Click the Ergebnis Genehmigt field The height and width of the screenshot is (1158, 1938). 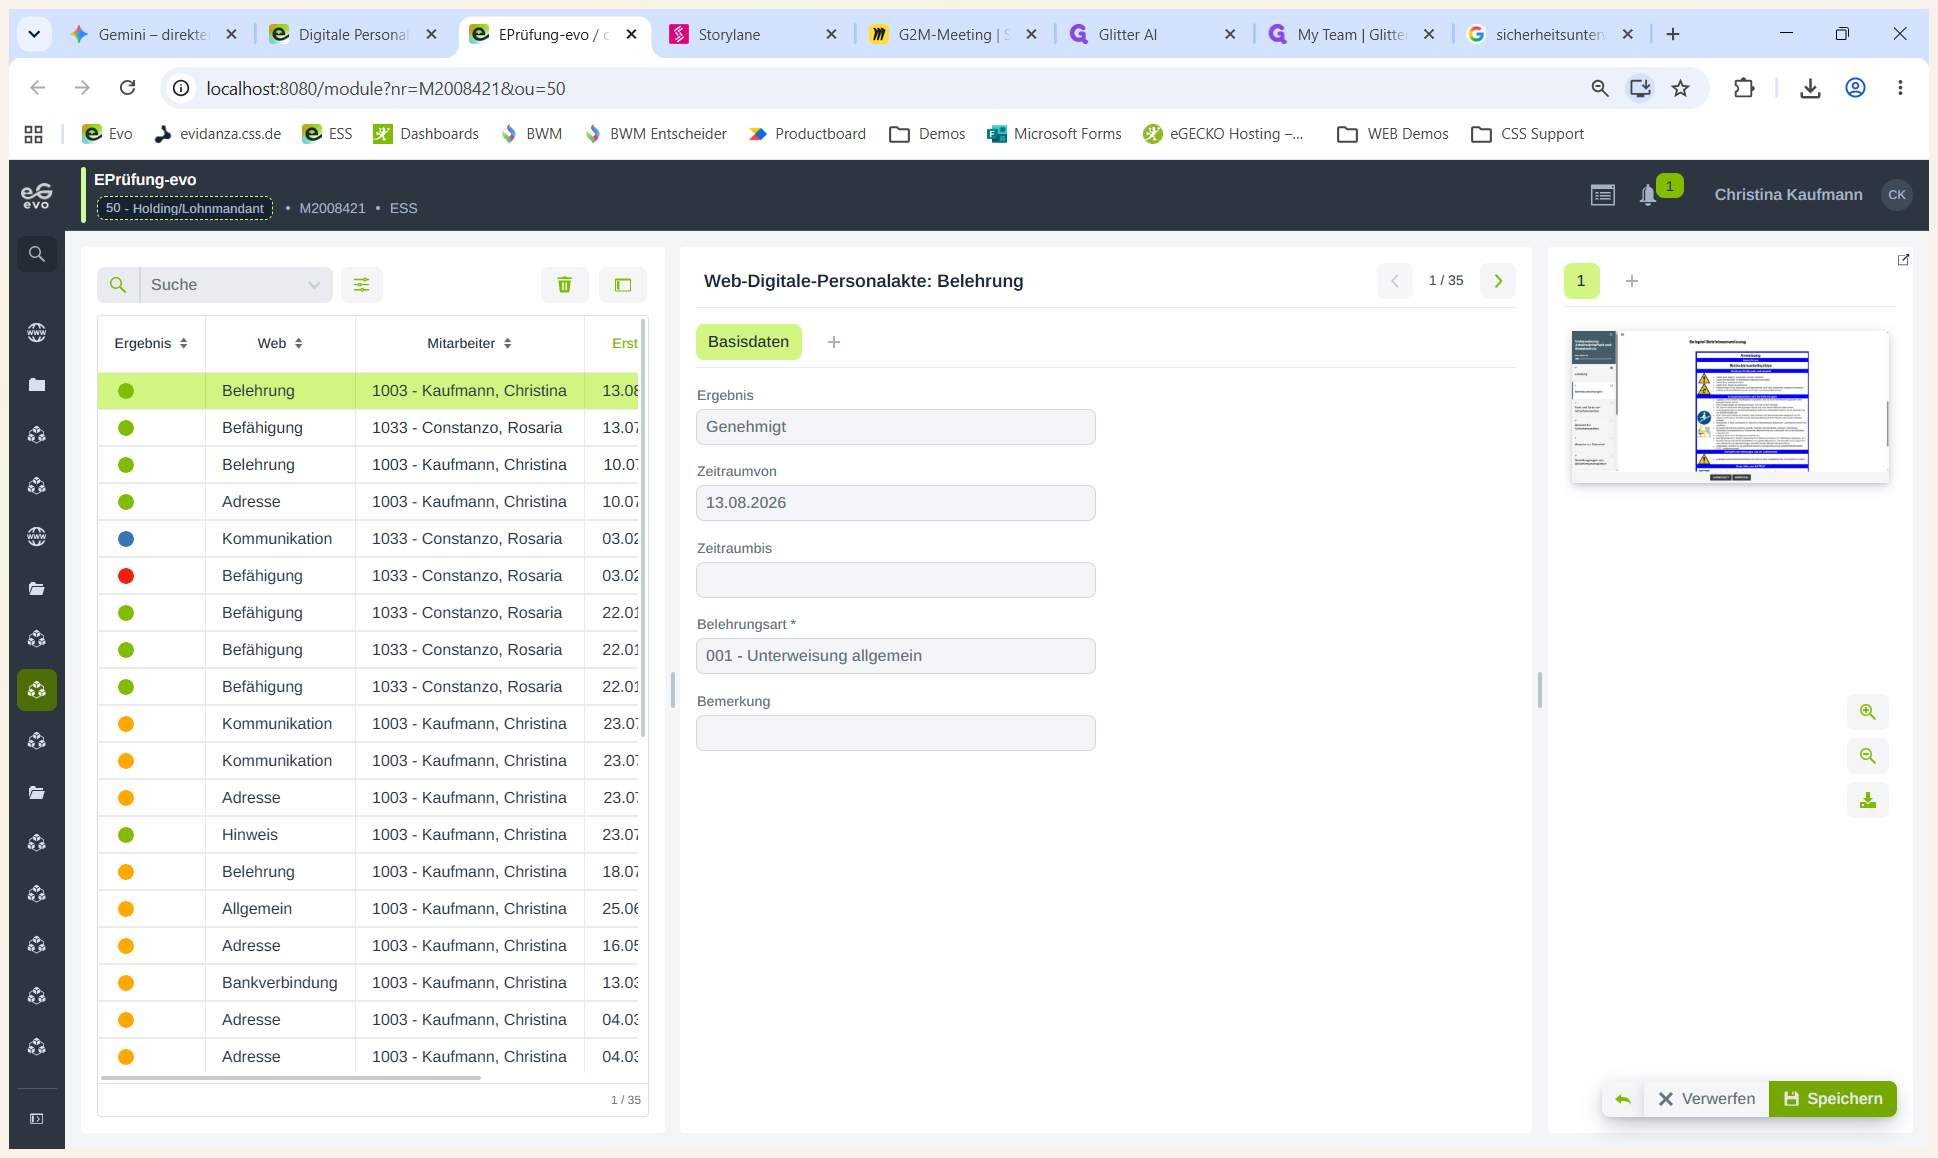[x=896, y=427]
